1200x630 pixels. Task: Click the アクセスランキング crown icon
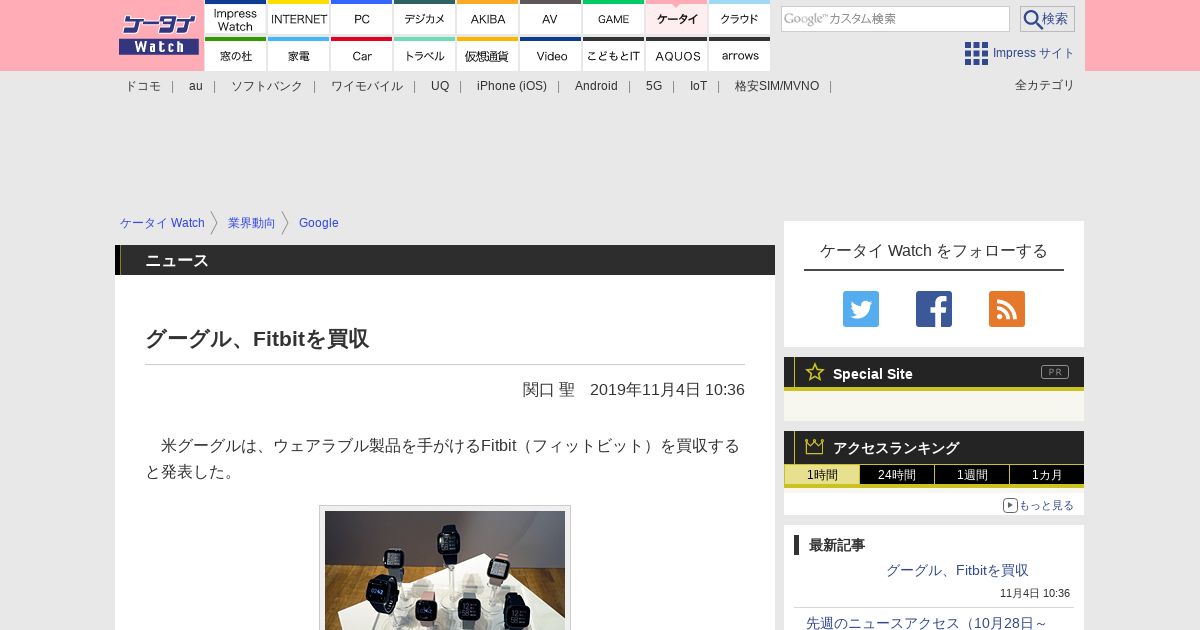(815, 446)
